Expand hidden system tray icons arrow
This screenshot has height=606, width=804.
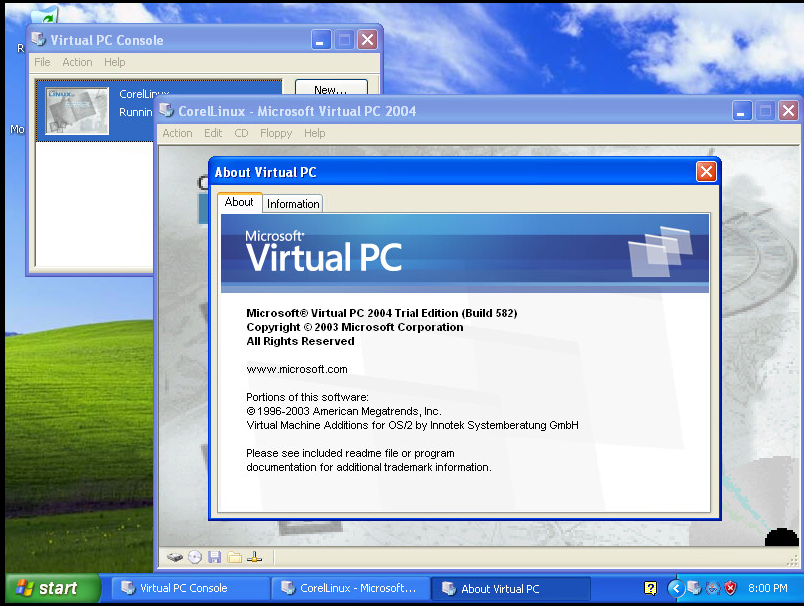tap(675, 588)
